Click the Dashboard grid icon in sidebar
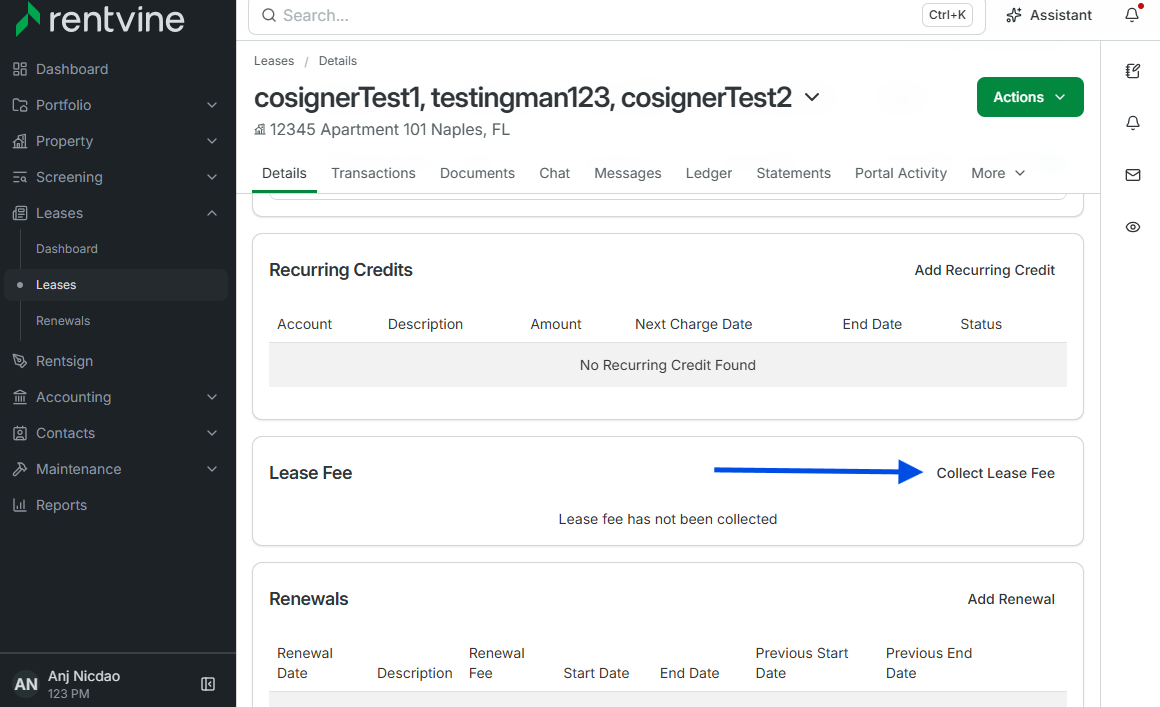 coord(20,69)
